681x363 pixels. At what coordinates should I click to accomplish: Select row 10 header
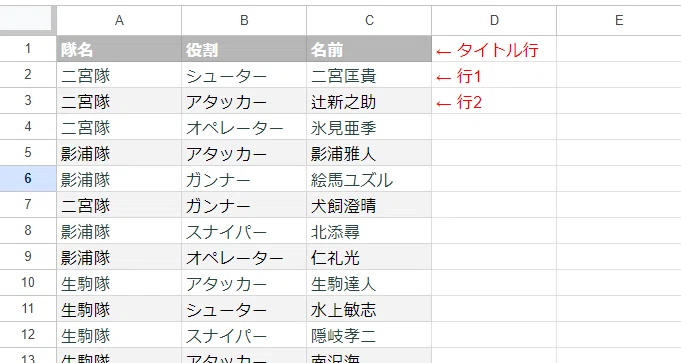pyautogui.click(x=28, y=283)
